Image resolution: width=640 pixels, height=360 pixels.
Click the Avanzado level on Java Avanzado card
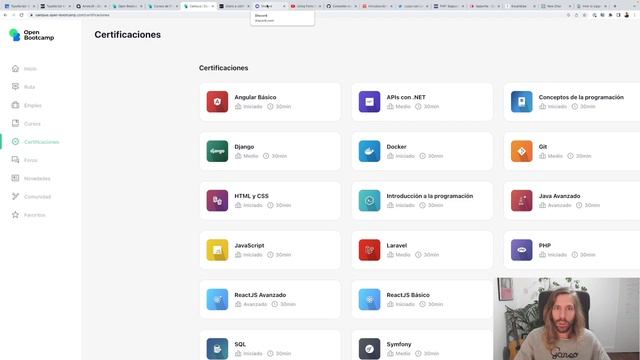coord(559,205)
